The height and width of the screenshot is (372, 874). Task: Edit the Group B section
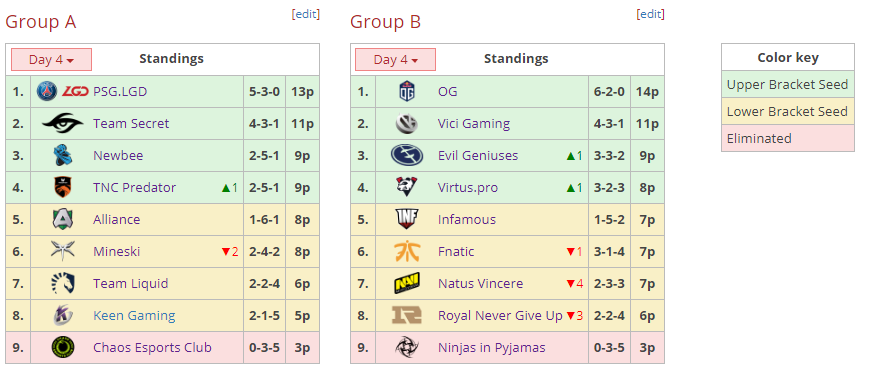coord(650,14)
